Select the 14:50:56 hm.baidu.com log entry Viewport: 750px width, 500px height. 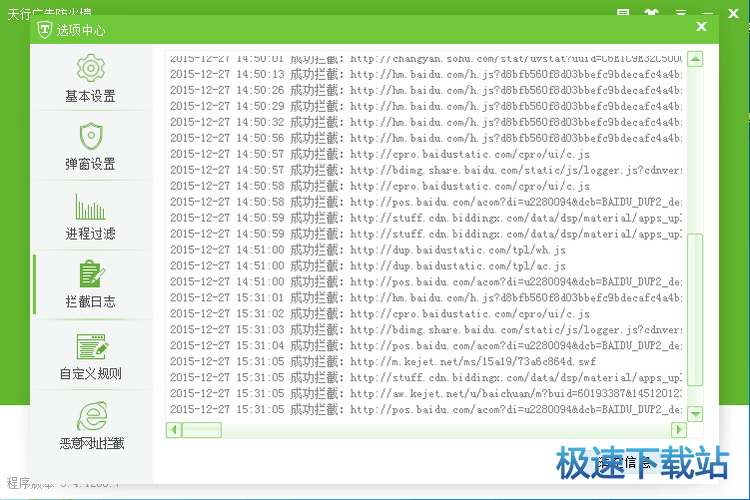(426, 138)
